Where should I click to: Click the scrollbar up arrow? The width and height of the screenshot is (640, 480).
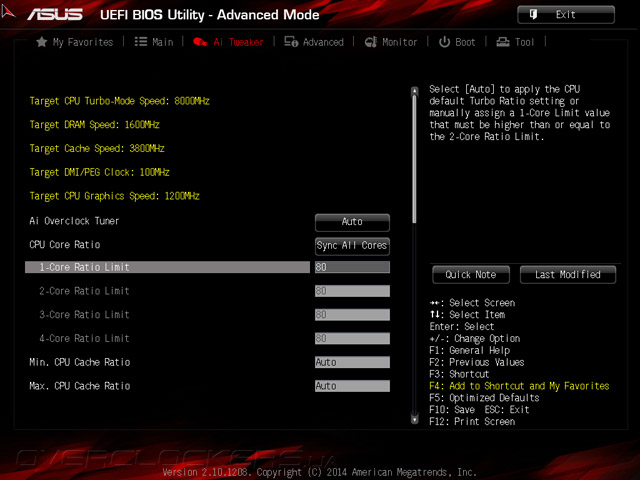pos(415,90)
